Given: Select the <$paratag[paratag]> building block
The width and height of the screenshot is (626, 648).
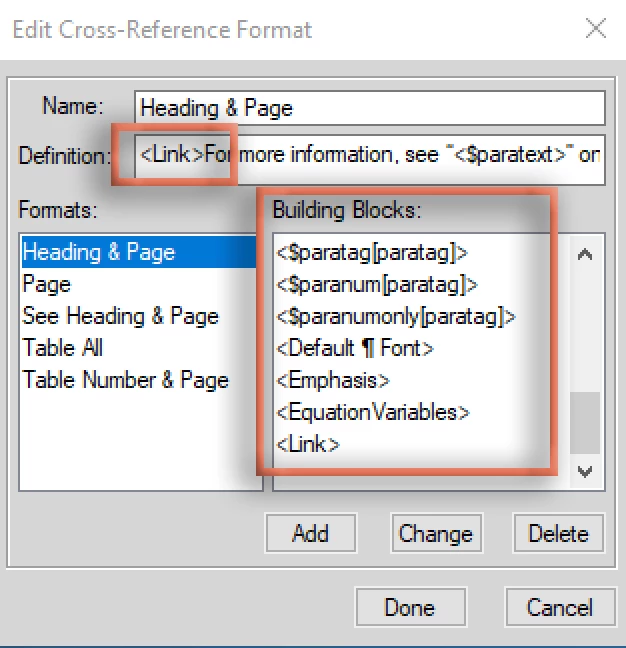Looking at the screenshot, I should pos(372,253).
